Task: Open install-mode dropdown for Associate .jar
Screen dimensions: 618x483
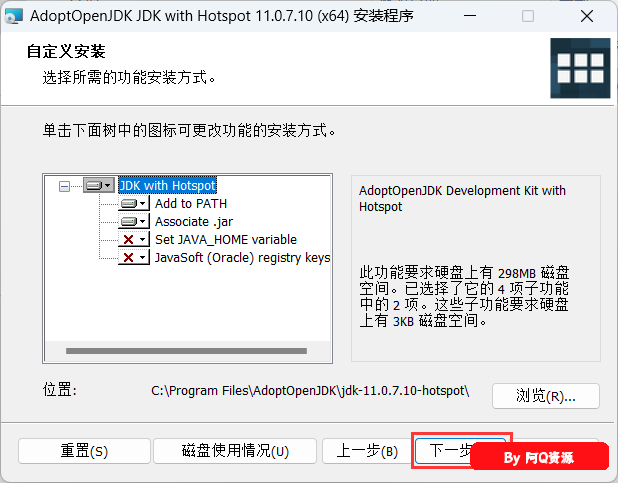Action: click(x=134, y=222)
